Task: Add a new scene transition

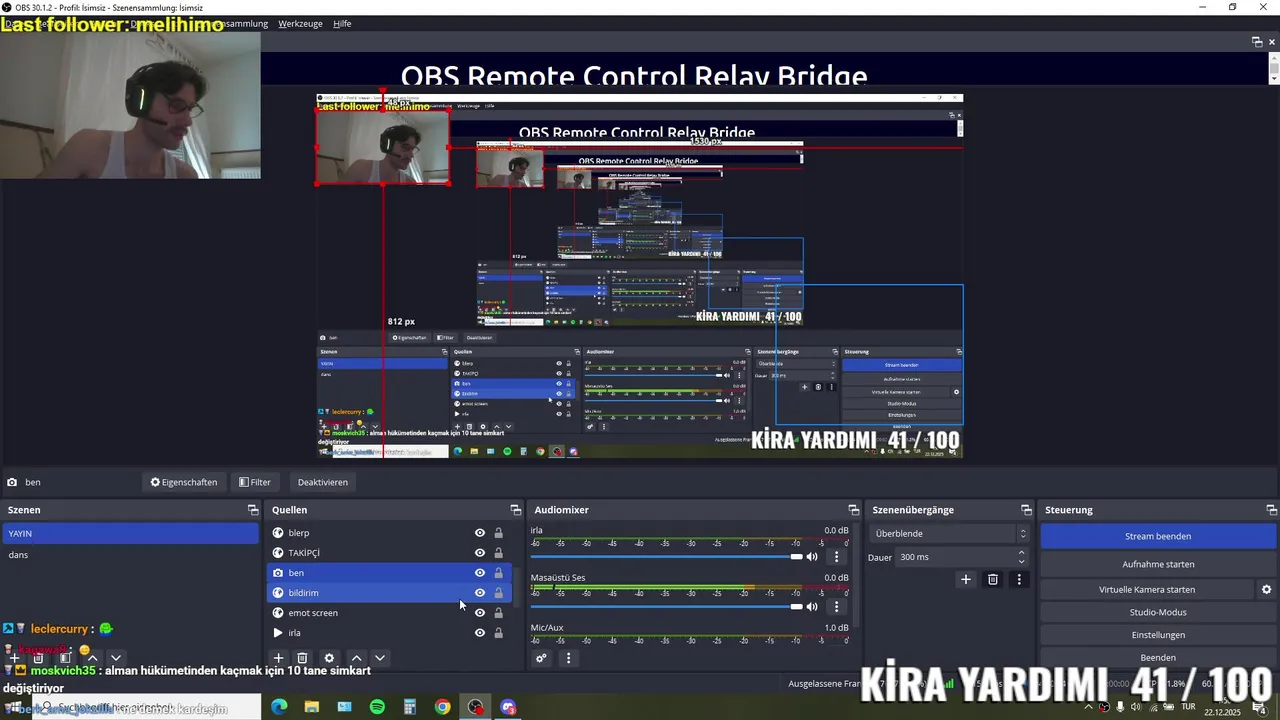Action: point(966,579)
